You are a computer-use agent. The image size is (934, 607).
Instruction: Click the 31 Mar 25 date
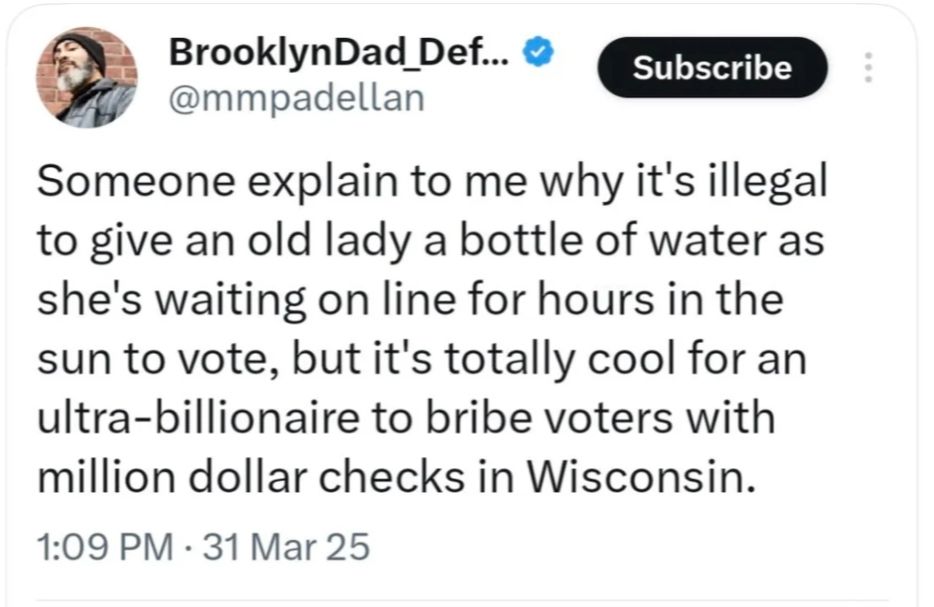pyautogui.click(x=287, y=547)
